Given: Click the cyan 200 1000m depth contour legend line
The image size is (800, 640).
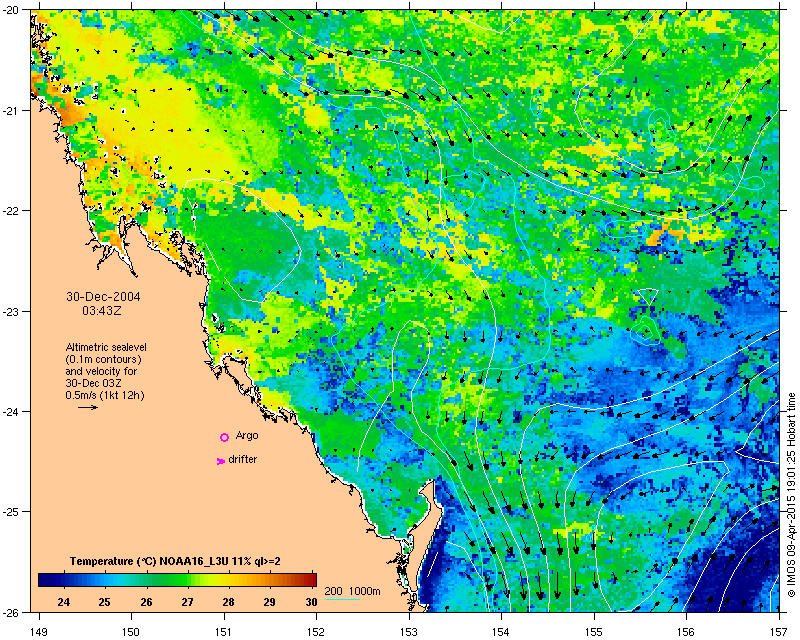Looking at the screenshot, I should (342, 599).
